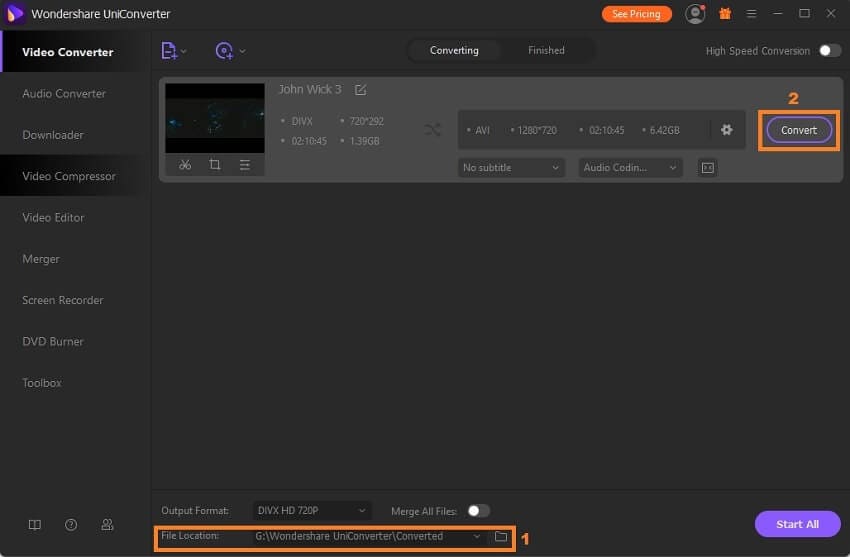
Task: Click the shuffle conversion arrows icon
Action: [433, 129]
